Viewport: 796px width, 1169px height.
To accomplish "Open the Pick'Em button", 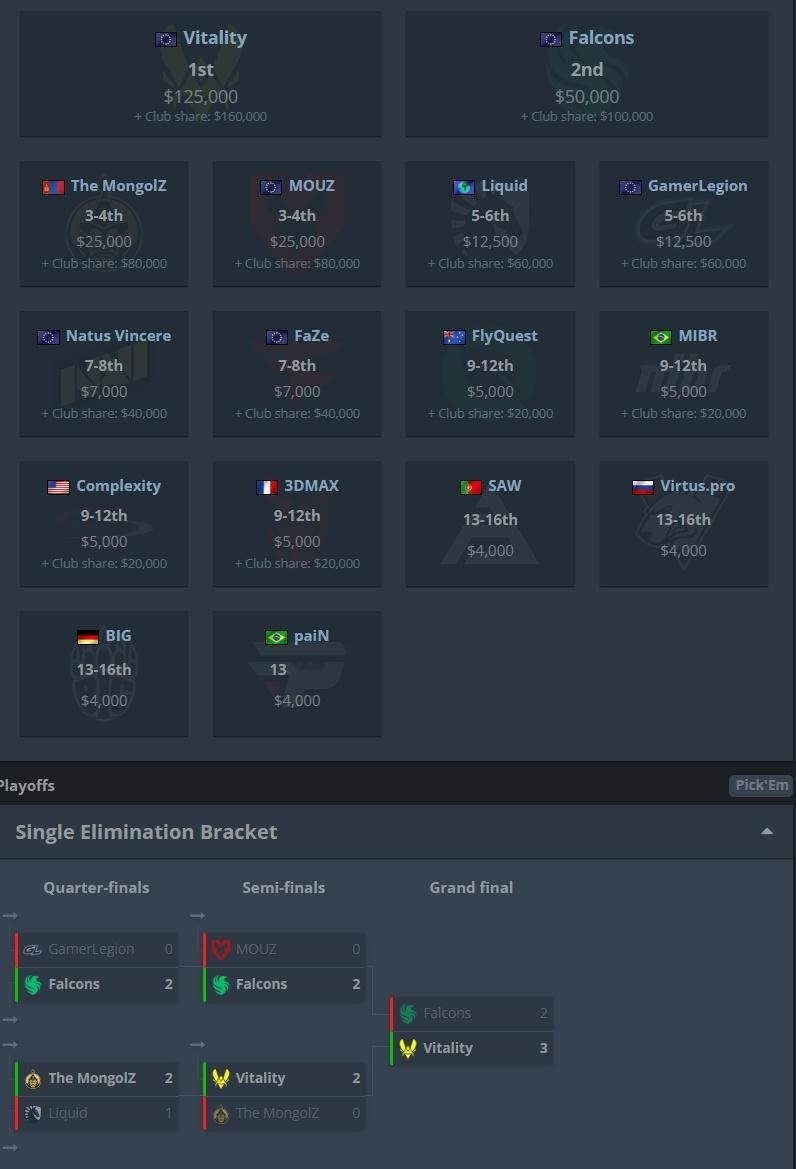I will click(x=761, y=785).
